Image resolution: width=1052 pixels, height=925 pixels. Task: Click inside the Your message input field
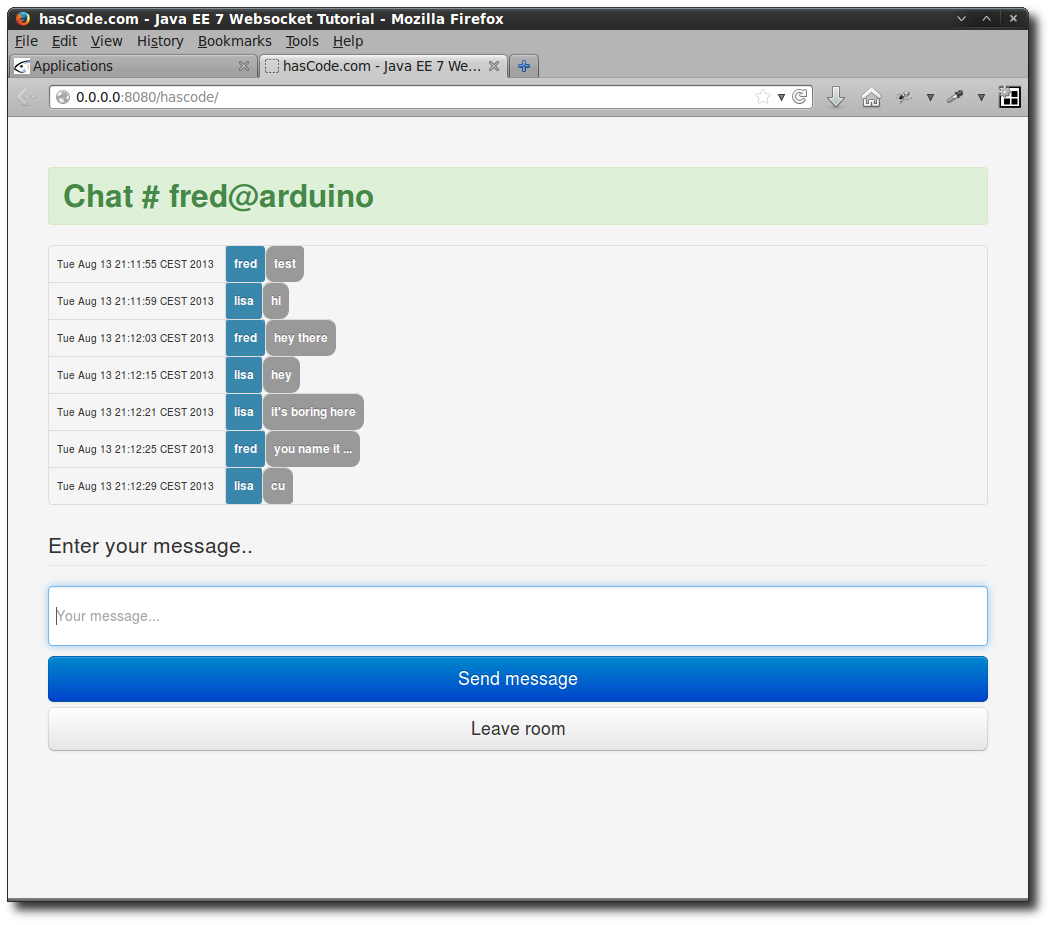click(x=517, y=615)
